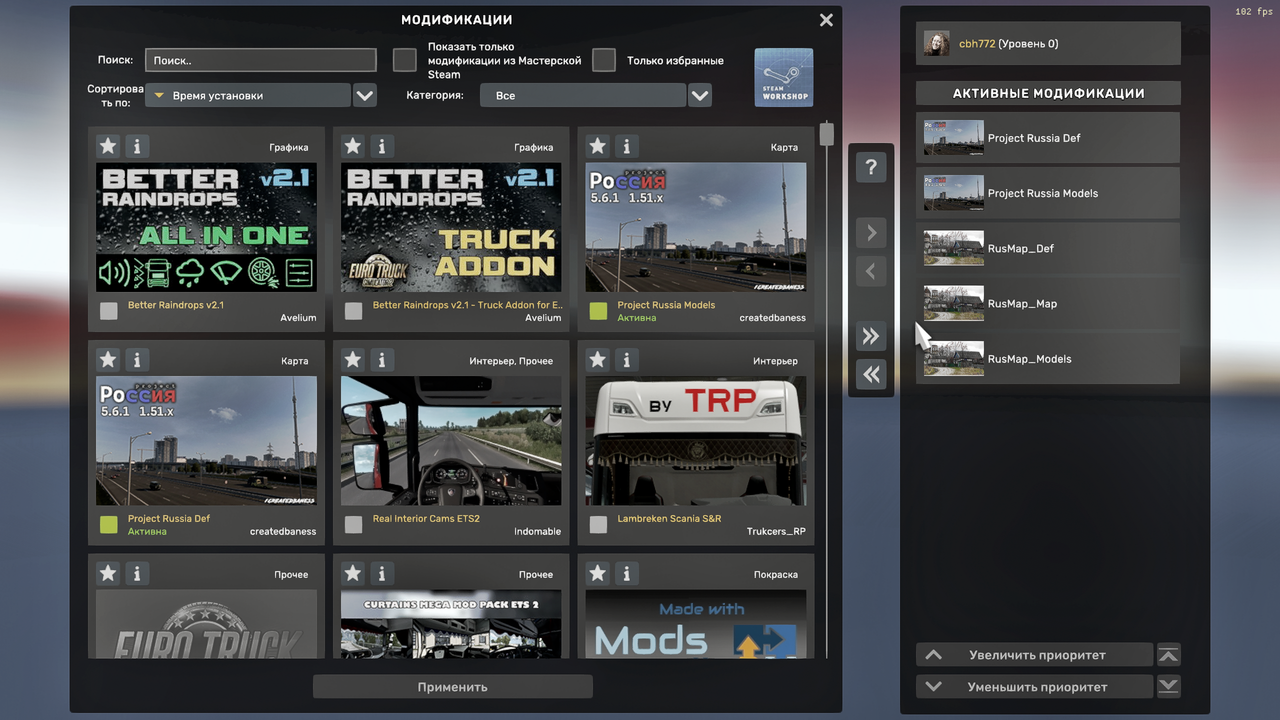Favorite Better Raindrops v2.1 with star icon
This screenshot has height=720, width=1280.
point(108,146)
